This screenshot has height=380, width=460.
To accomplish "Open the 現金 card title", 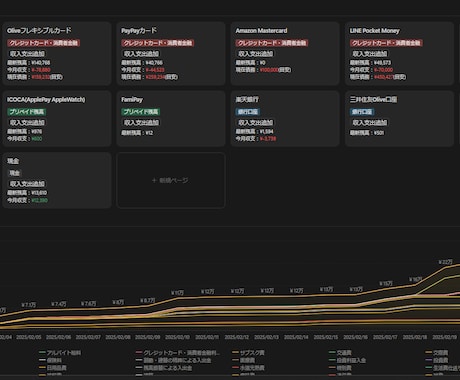I will pyautogui.click(x=13, y=161).
